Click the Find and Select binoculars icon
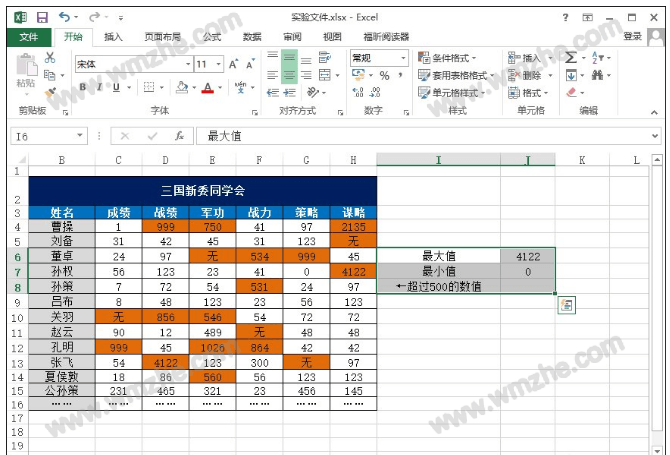The height and width of the screenshot is (455, 670). pyautogui.click(x=597, y=75)
